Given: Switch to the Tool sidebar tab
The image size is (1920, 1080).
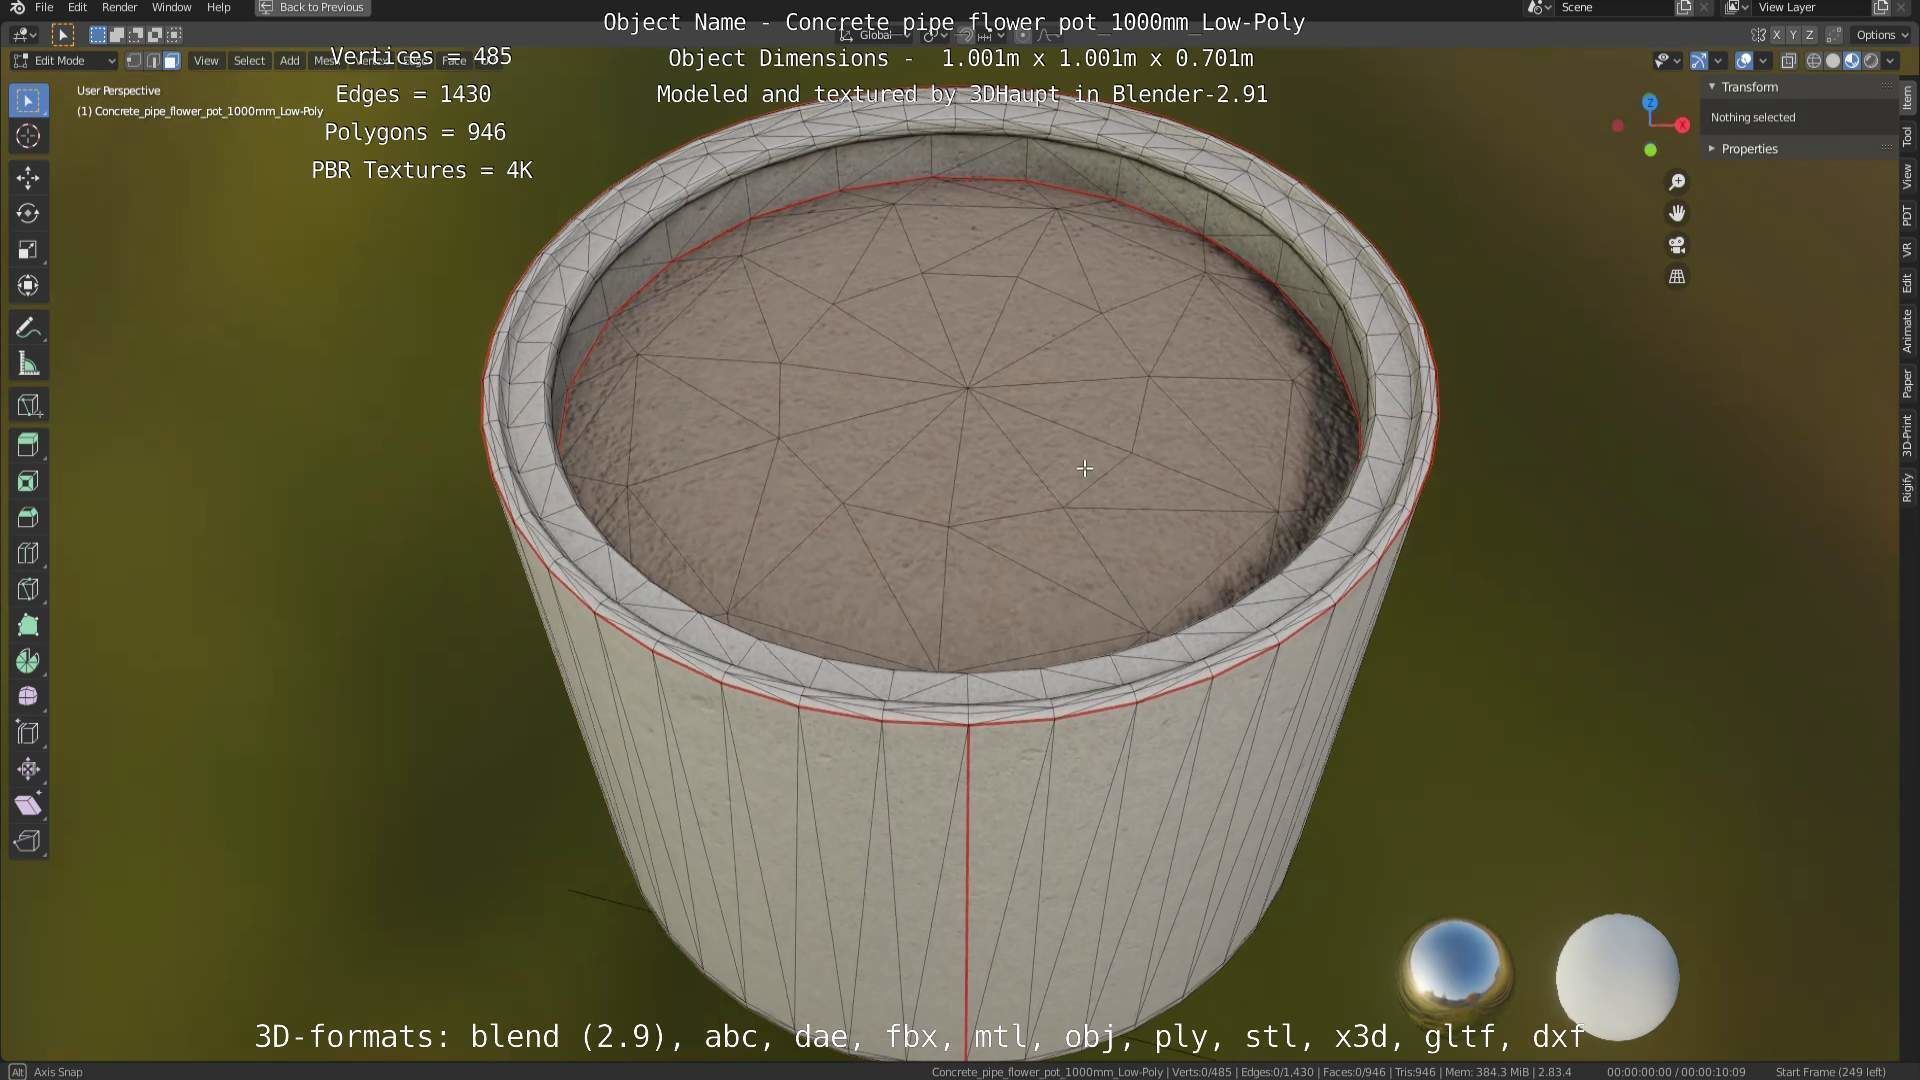Looking at the screenshot, I should 1908,137.
